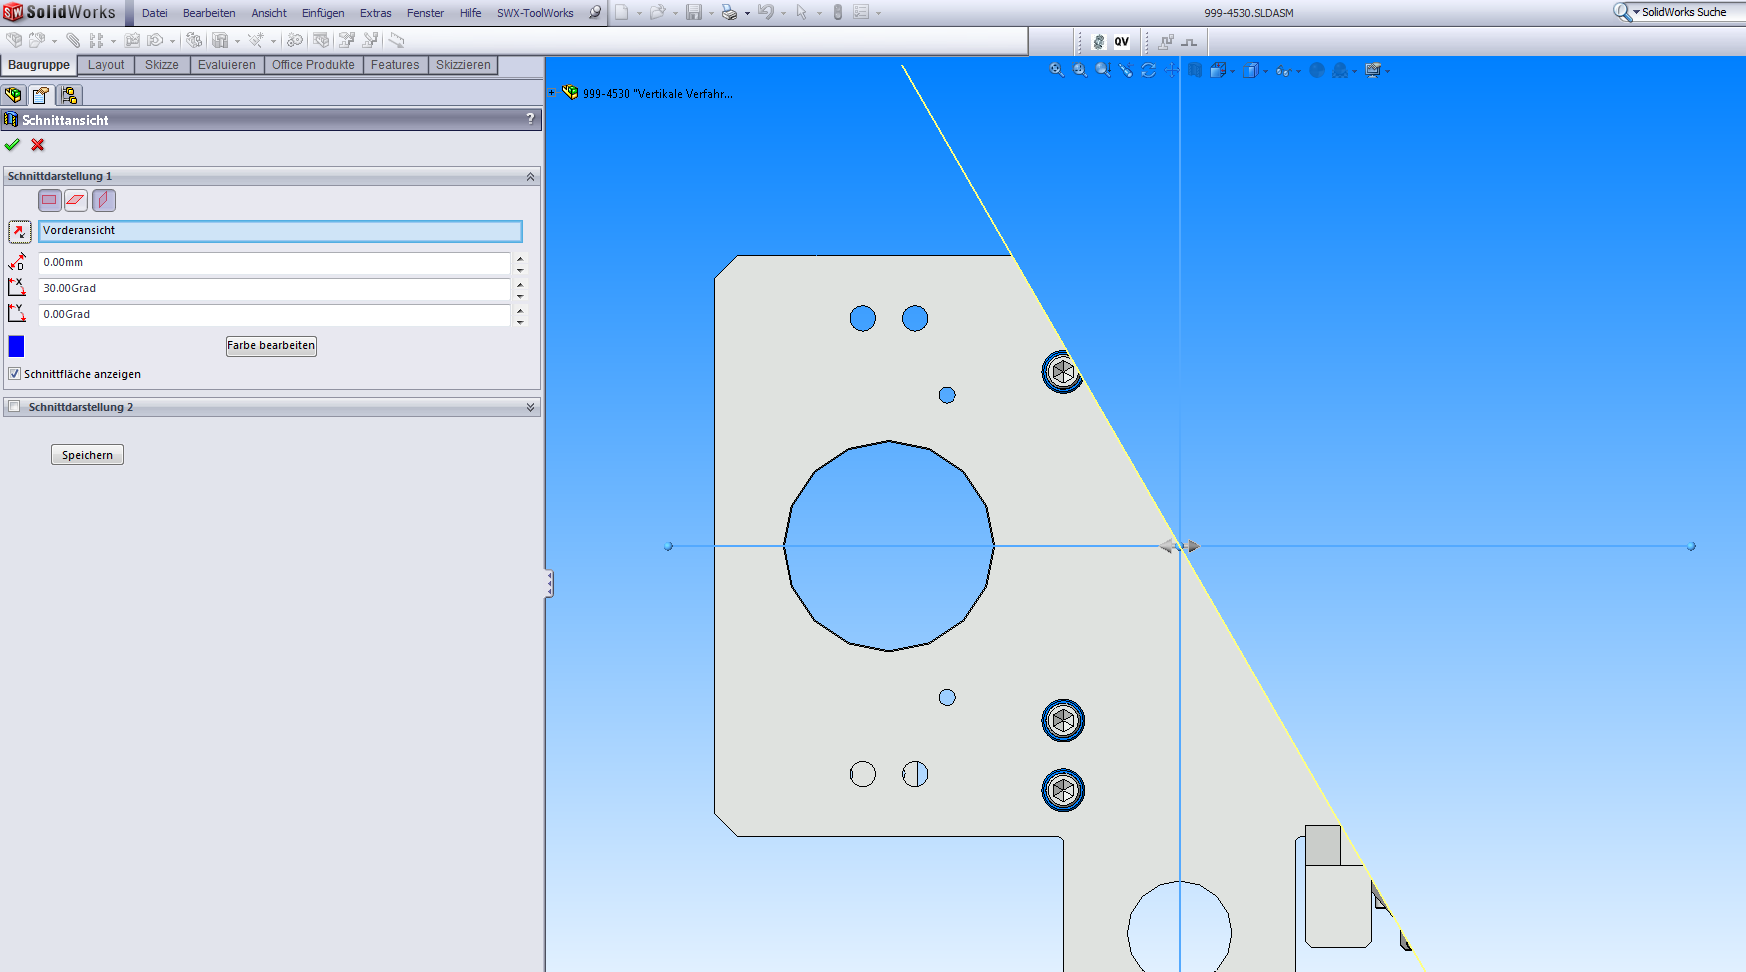
Task: Cancel the section view with the red X
Action: coord(38,145)
